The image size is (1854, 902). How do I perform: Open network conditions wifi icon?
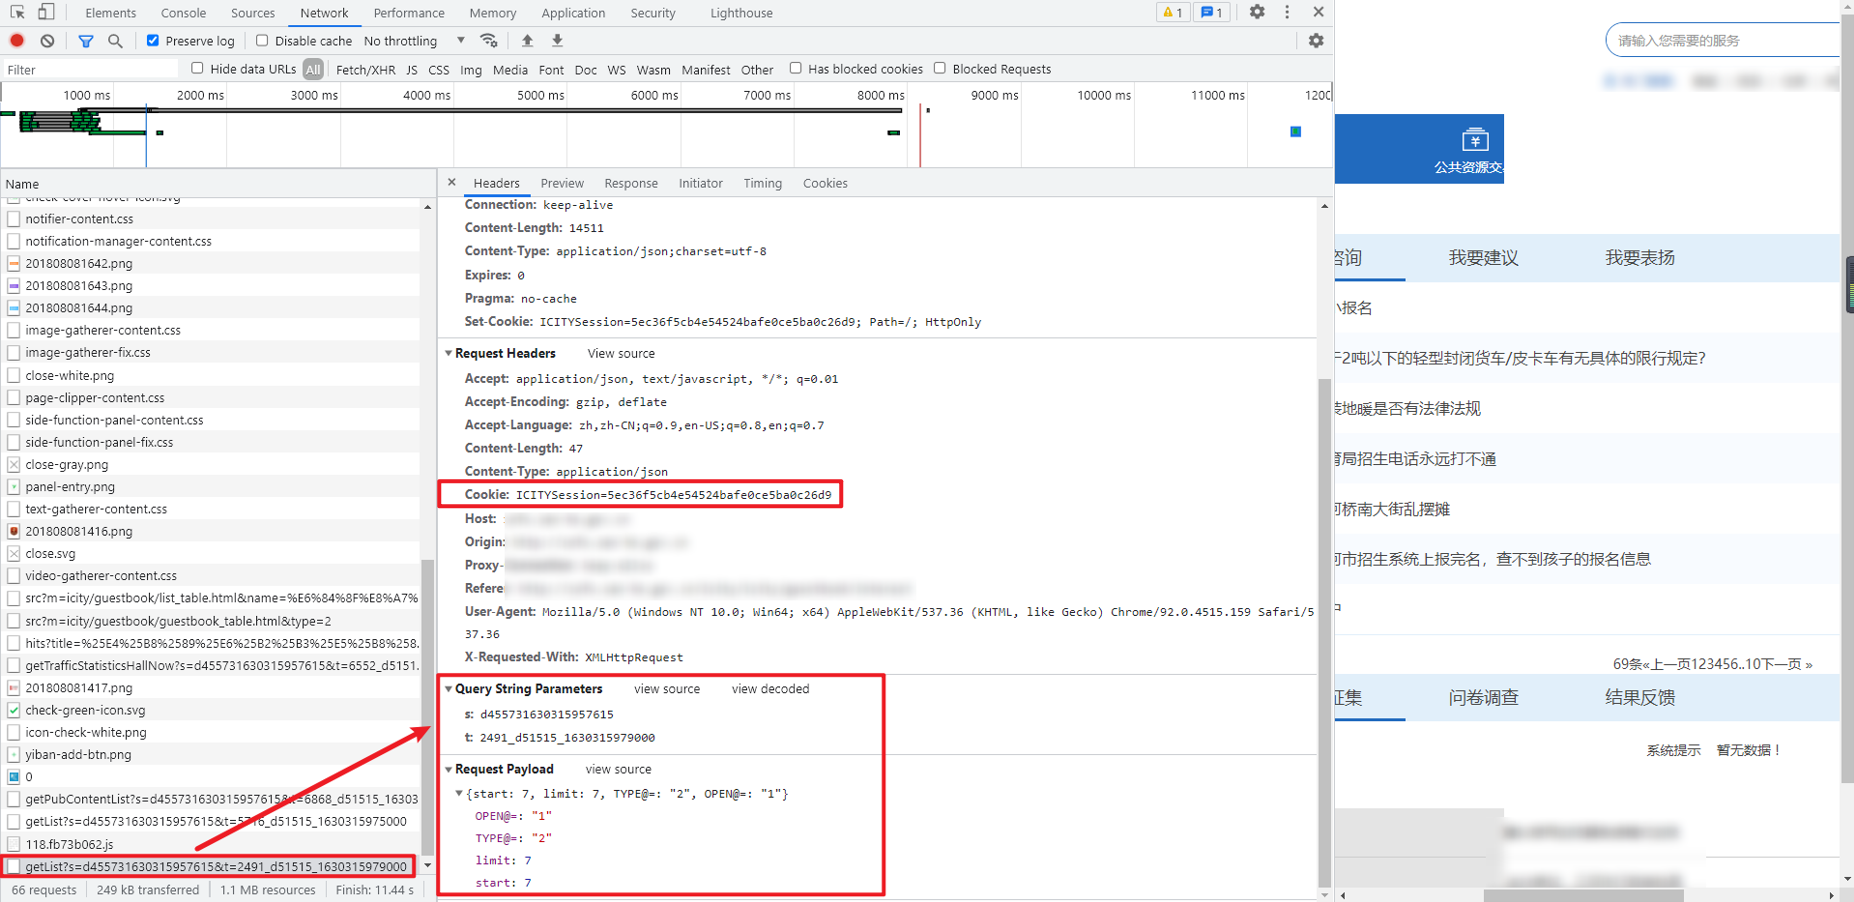click(489, 41)
